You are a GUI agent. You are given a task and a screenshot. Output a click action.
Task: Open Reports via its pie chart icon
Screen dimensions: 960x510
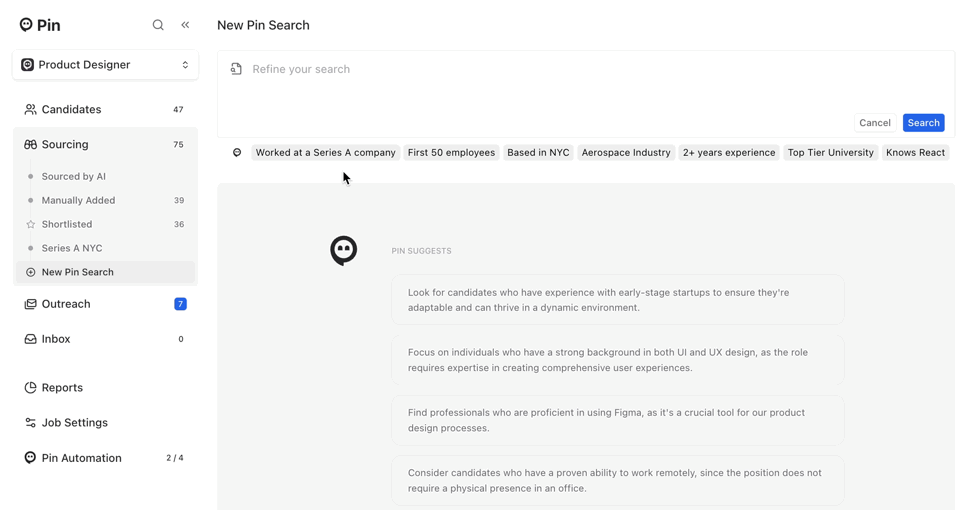(30, 388)
